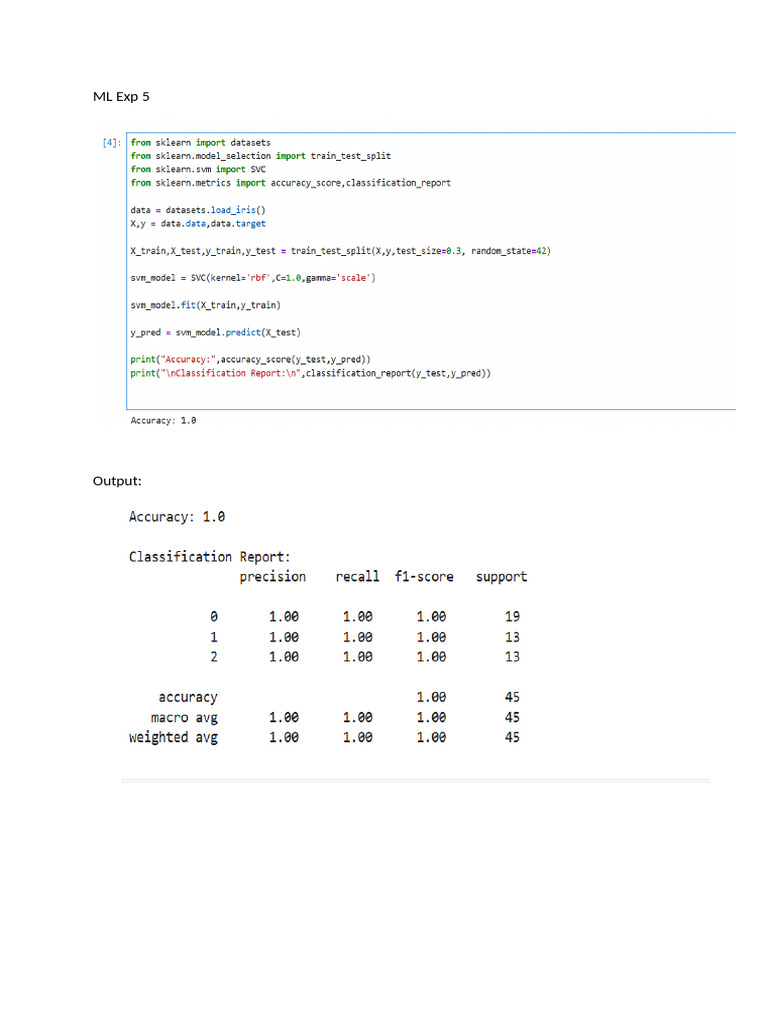Click the class '2' row label
The height and width of the screenshot is (1024, 768).
[x=214, y=657]
